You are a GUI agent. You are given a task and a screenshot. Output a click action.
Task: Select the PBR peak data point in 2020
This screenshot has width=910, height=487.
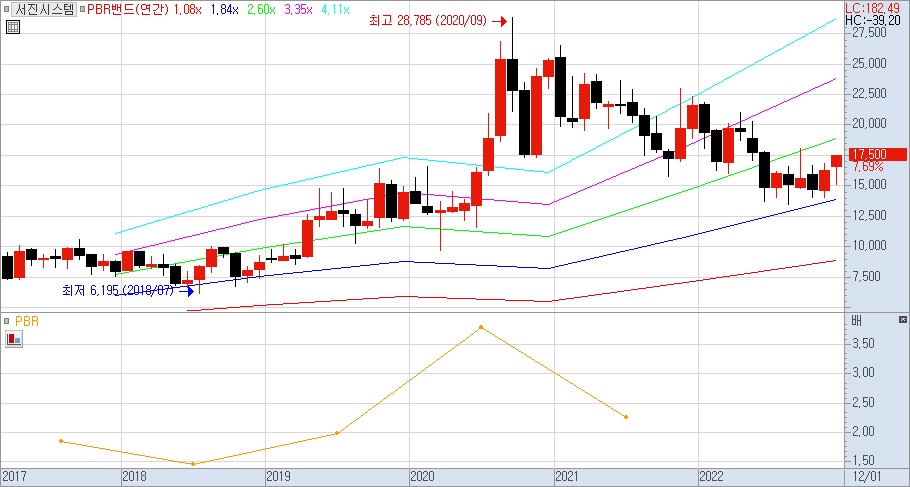tap(481, 327)
